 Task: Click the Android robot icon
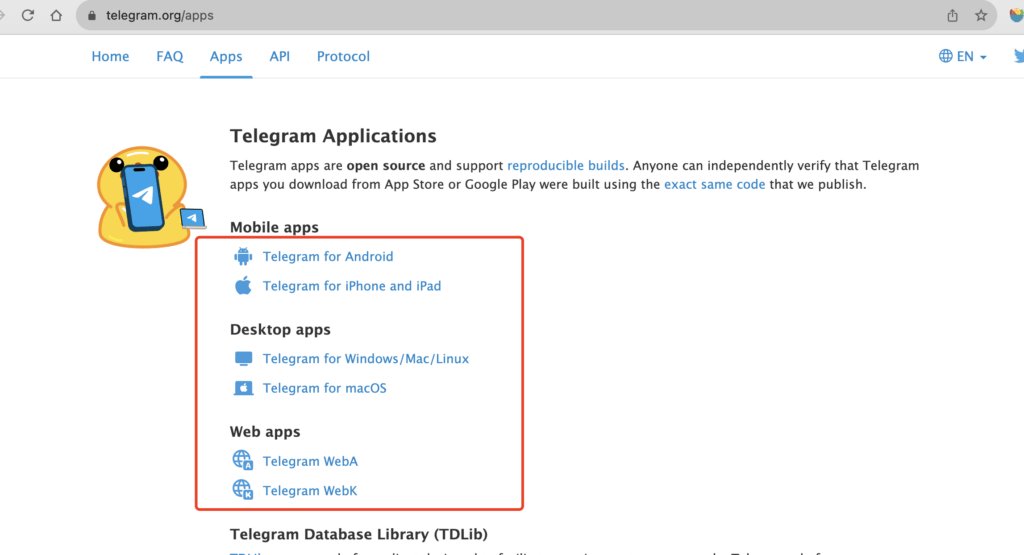(x=243, y=256)
